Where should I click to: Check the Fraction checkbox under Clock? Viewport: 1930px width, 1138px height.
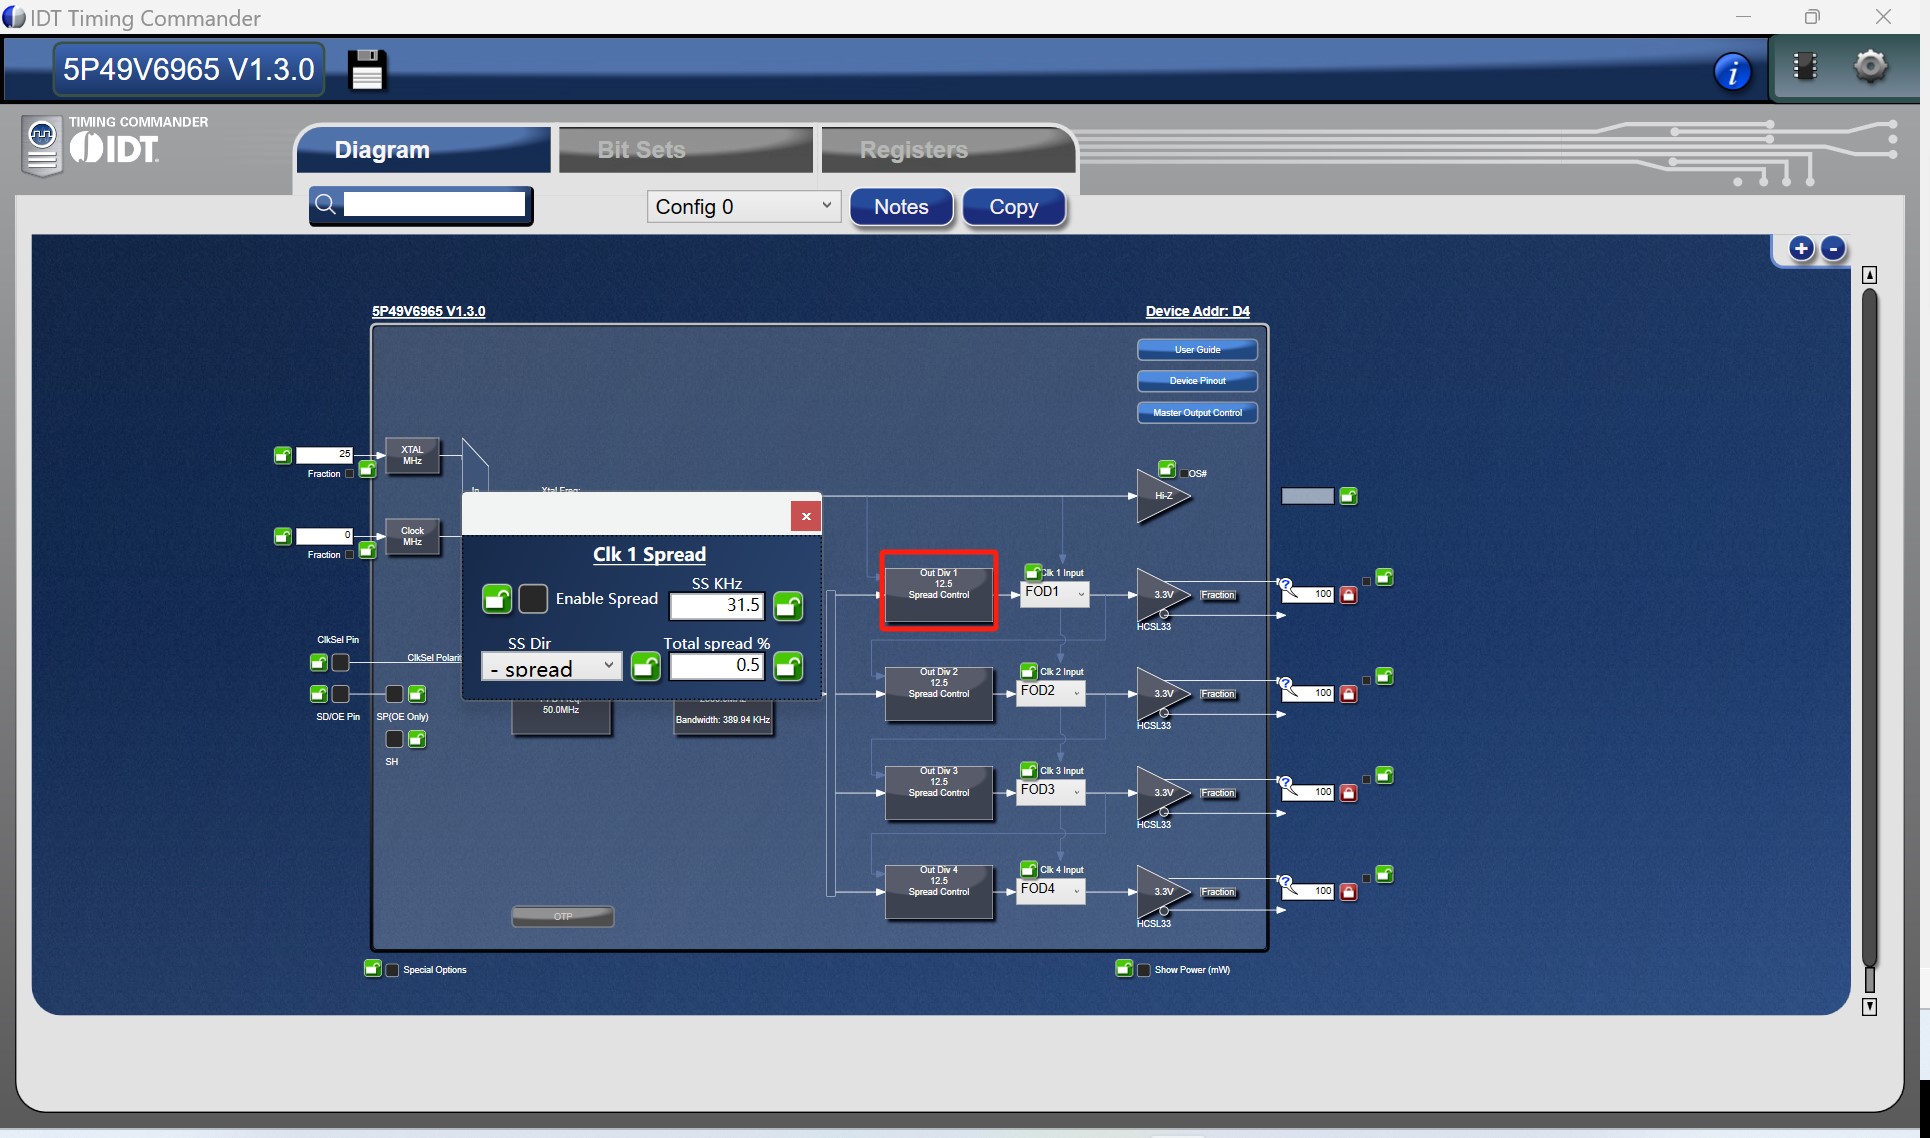[349, 555]
